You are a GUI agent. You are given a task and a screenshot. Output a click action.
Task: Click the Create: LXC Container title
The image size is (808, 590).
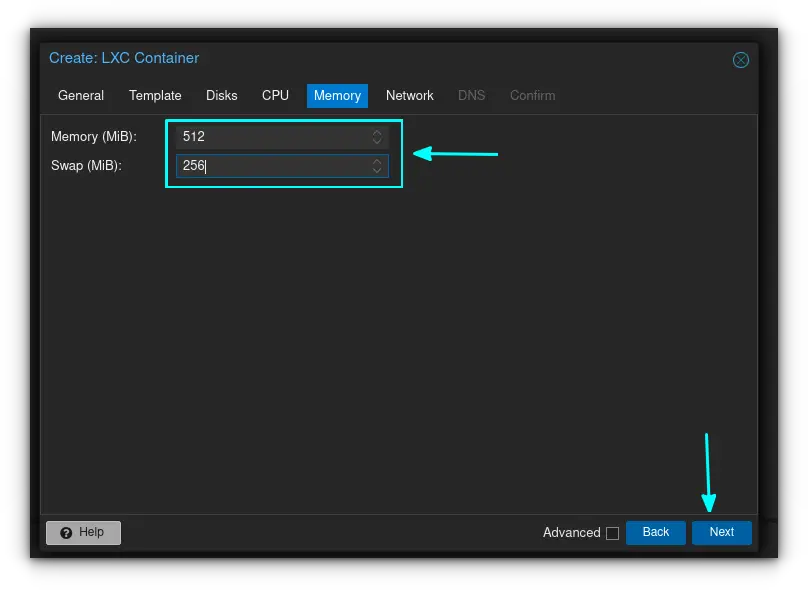(x=124, y=58)
